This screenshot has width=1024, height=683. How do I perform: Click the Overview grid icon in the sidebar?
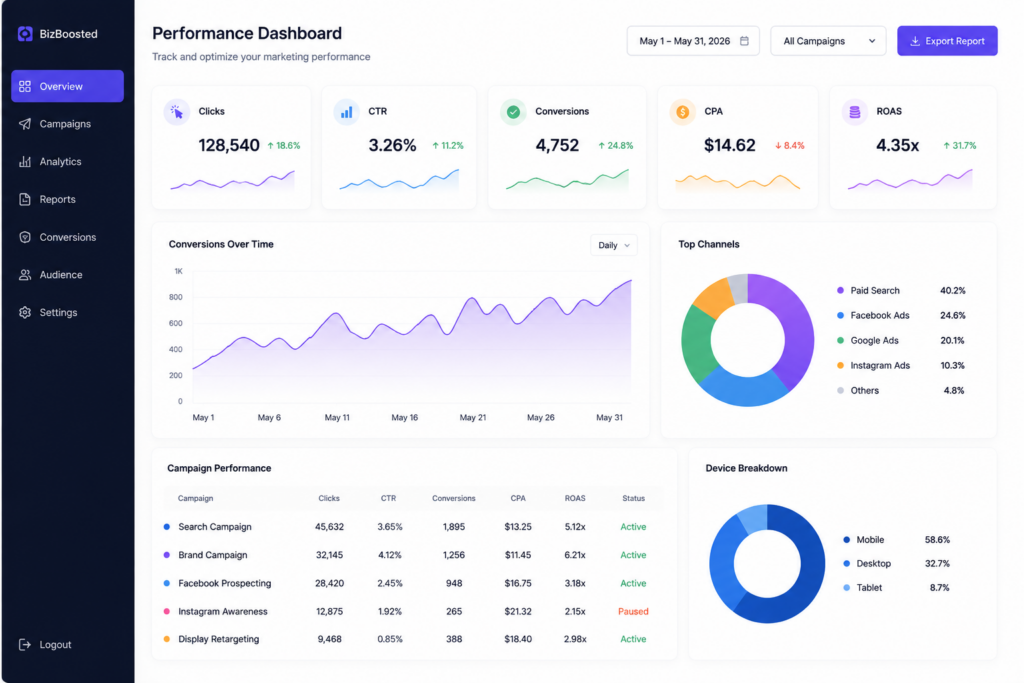(x=25, y=86)
